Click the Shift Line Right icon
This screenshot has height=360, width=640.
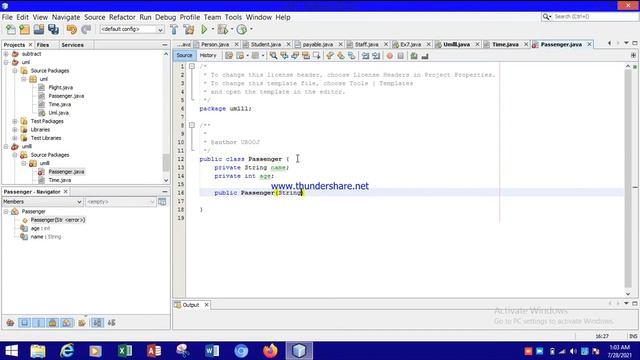point(376,56)
